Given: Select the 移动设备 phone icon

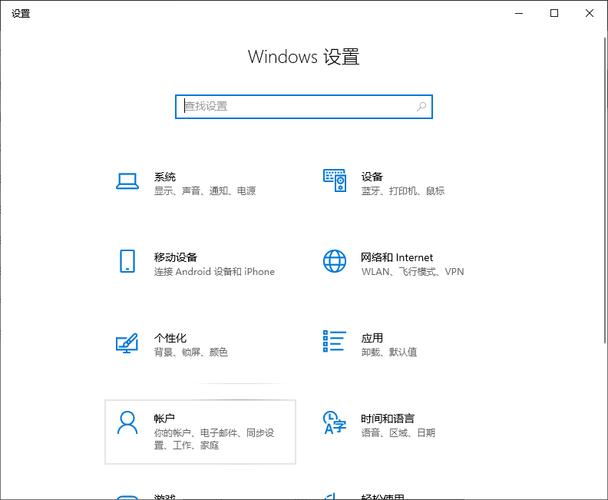Looking at the screenshot, I should point(127,261).
